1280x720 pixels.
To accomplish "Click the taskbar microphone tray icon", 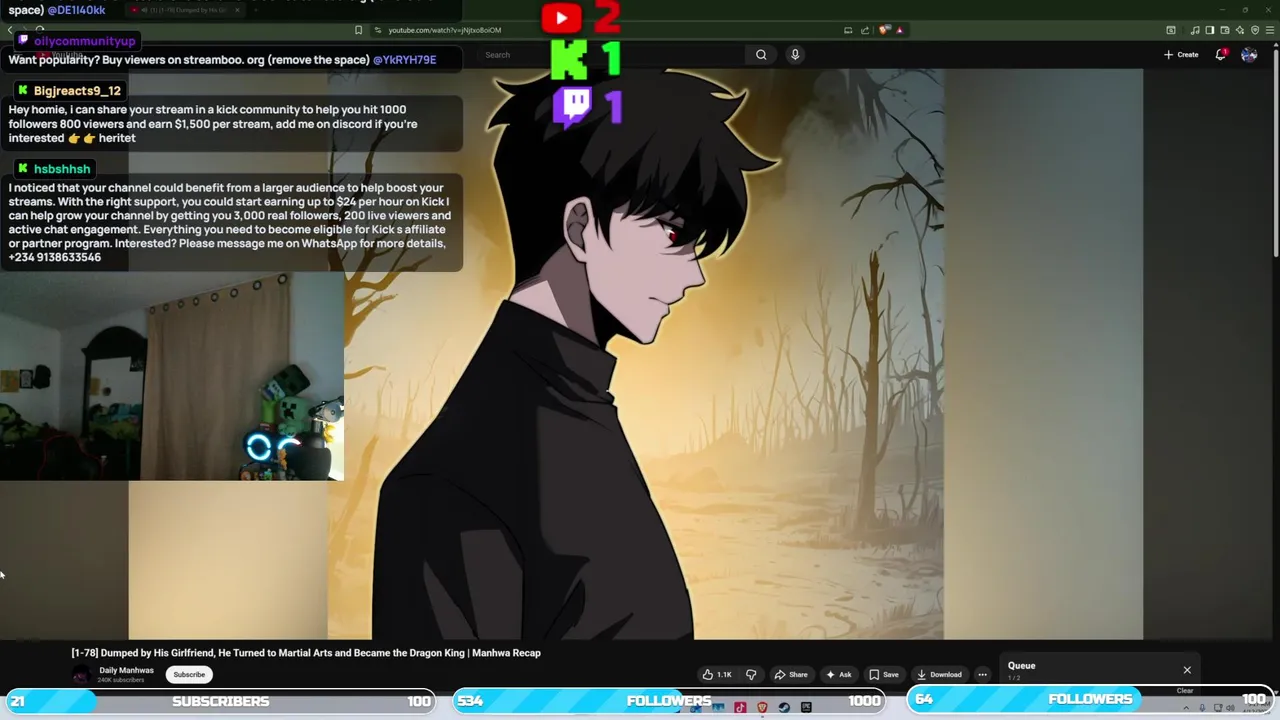I will (x=1202, y=708).
